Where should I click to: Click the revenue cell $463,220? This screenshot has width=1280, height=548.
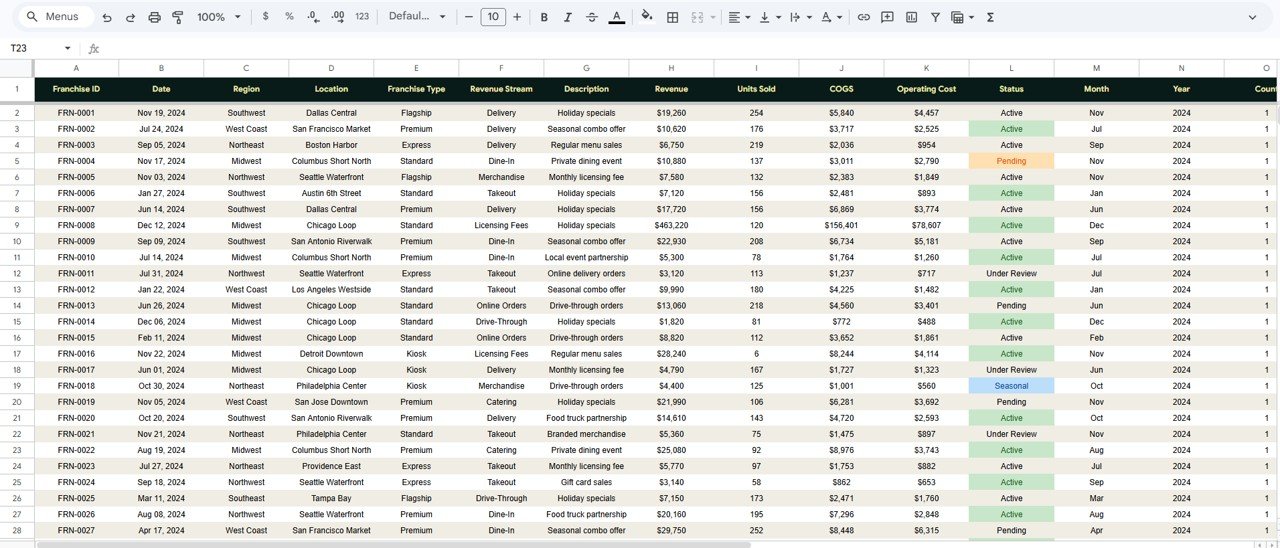(671, 225)
